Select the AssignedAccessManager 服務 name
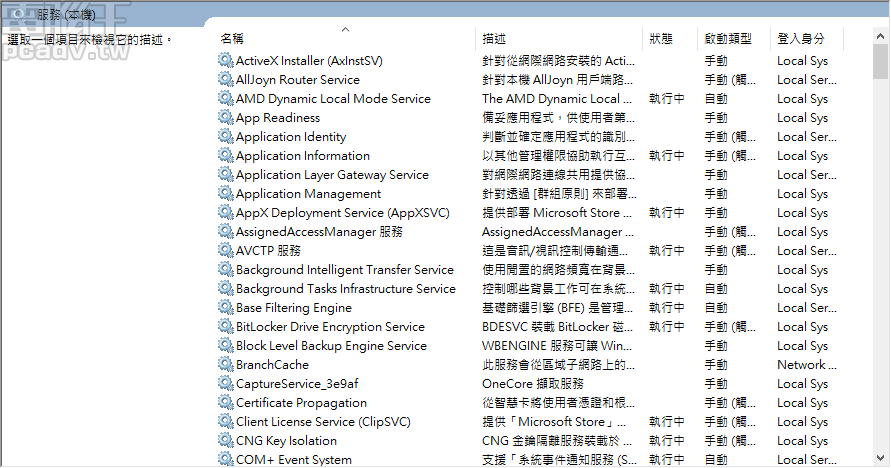The width and height of the screenshot is (891, 468). 319,232
